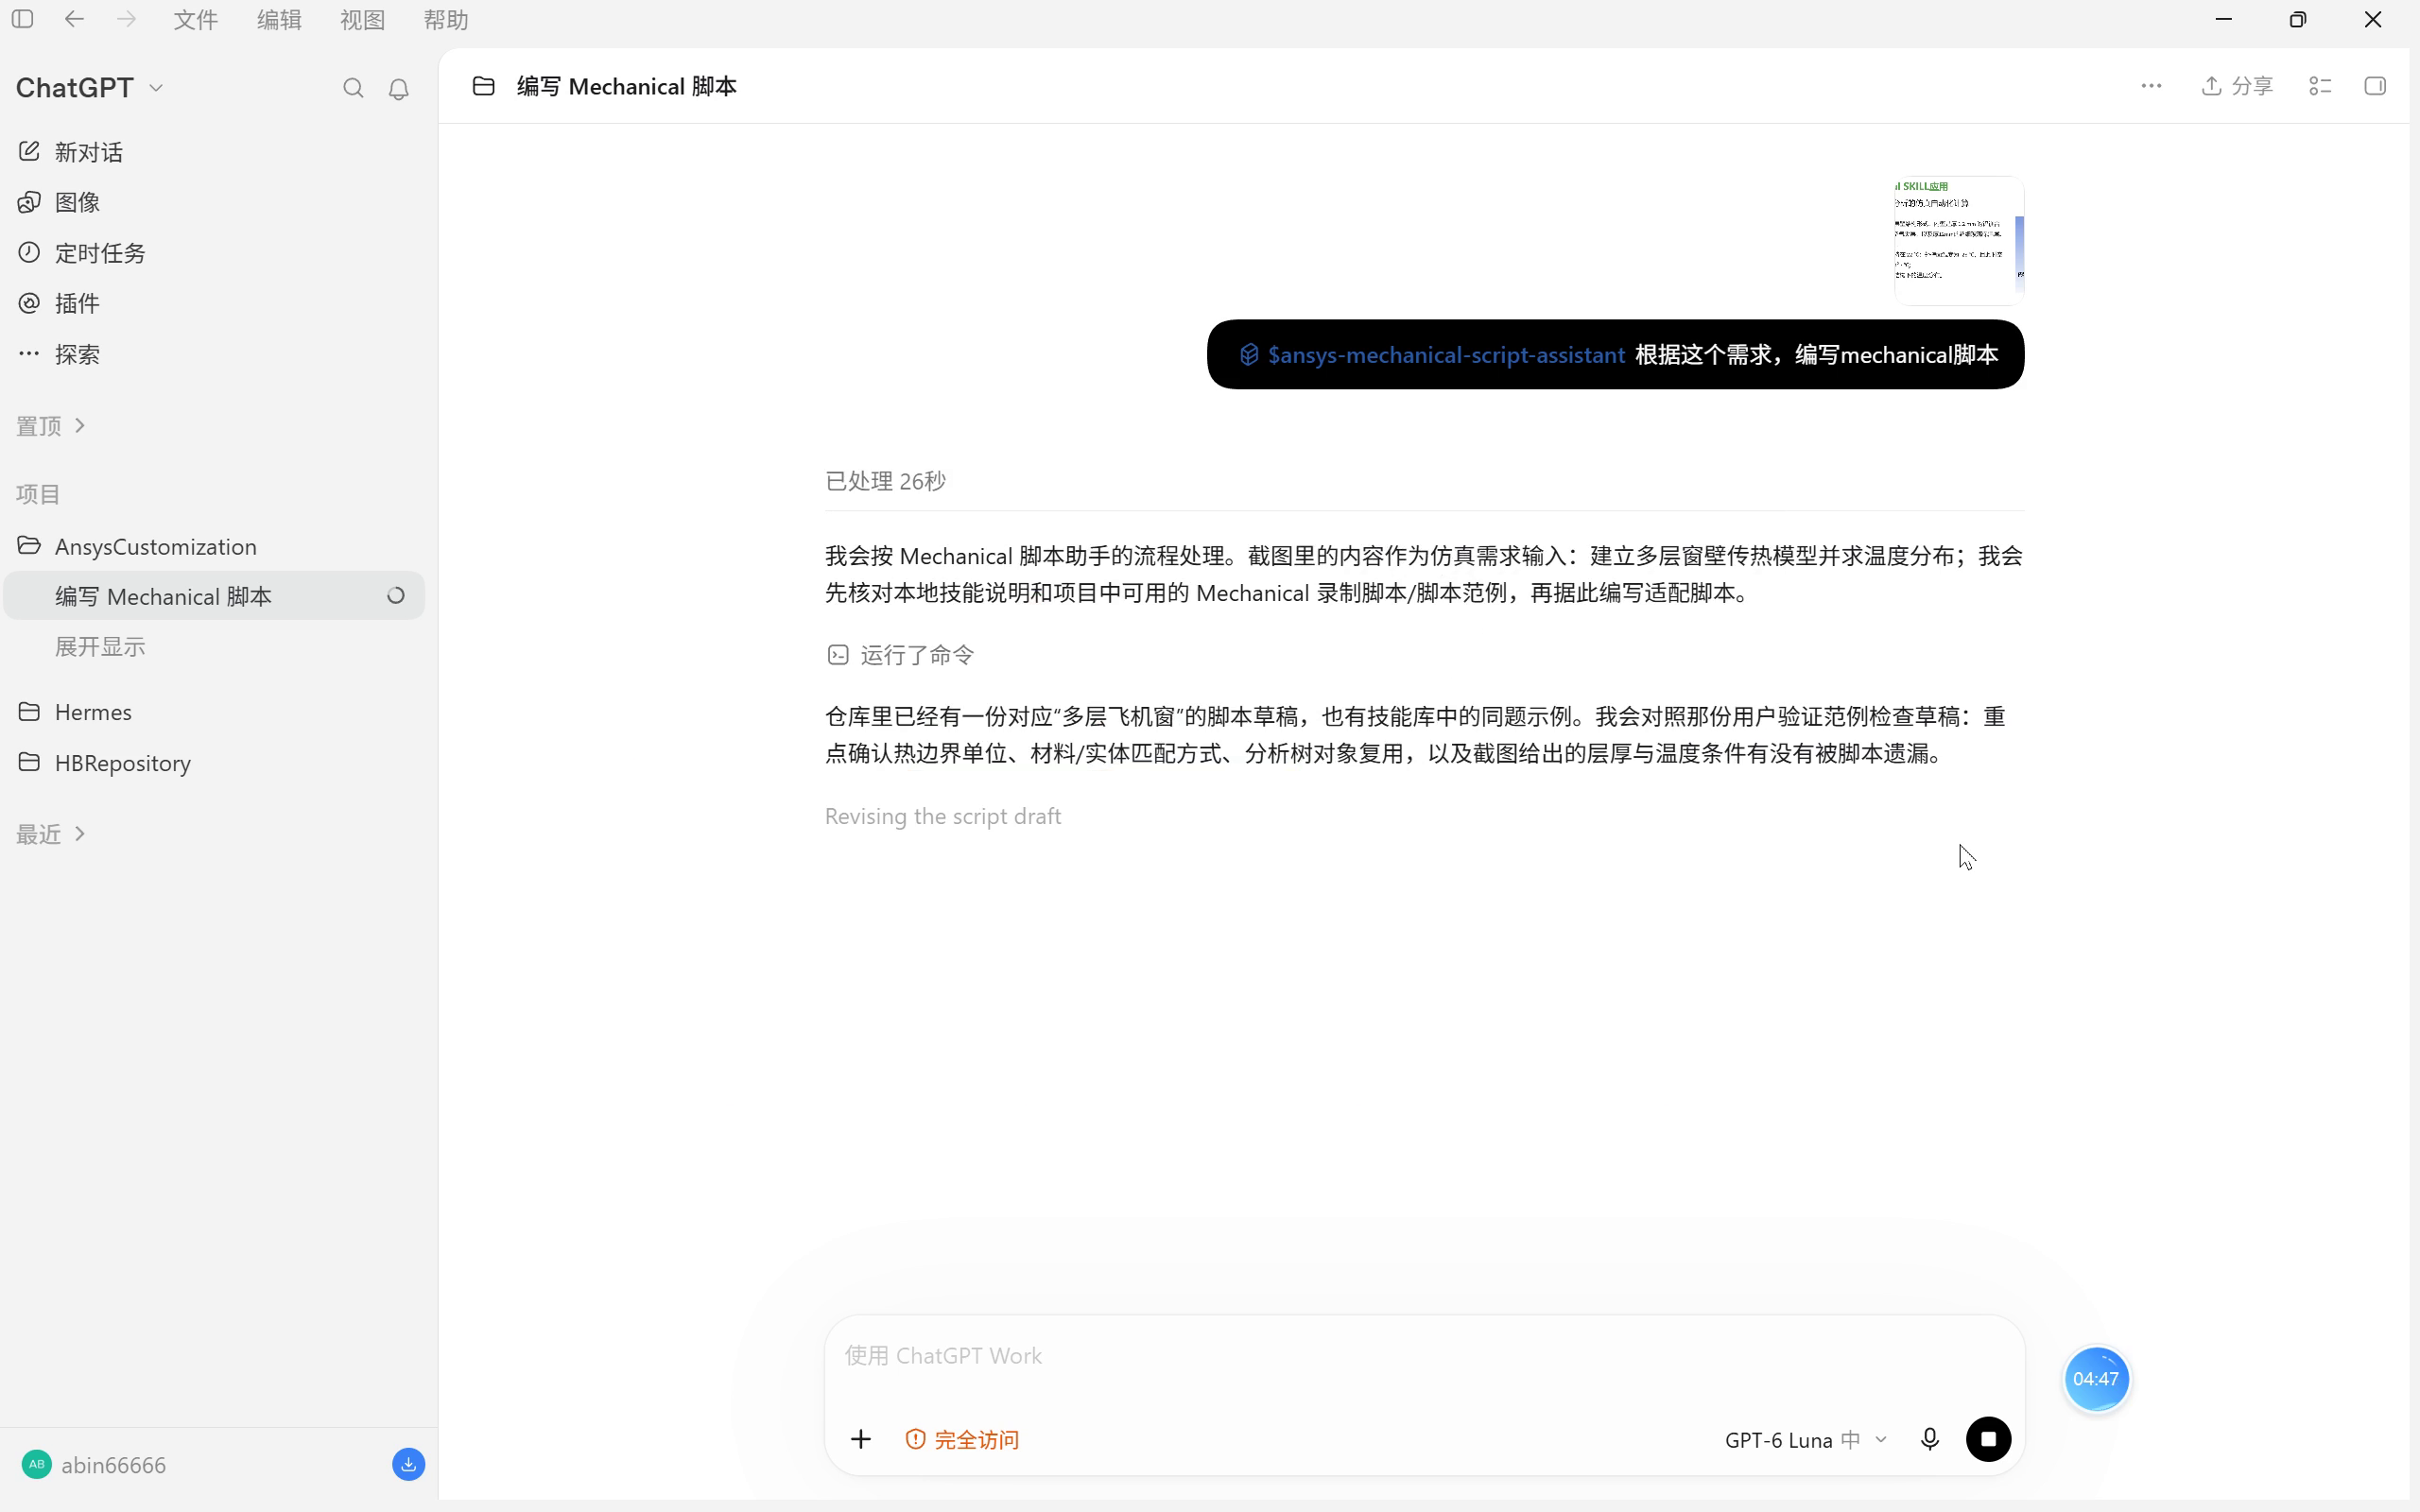Expand the 最近 recent section
Image resolution: width=2420 pixels, height=1512 pixels.
pyautogui.click(x=51, y=834)
